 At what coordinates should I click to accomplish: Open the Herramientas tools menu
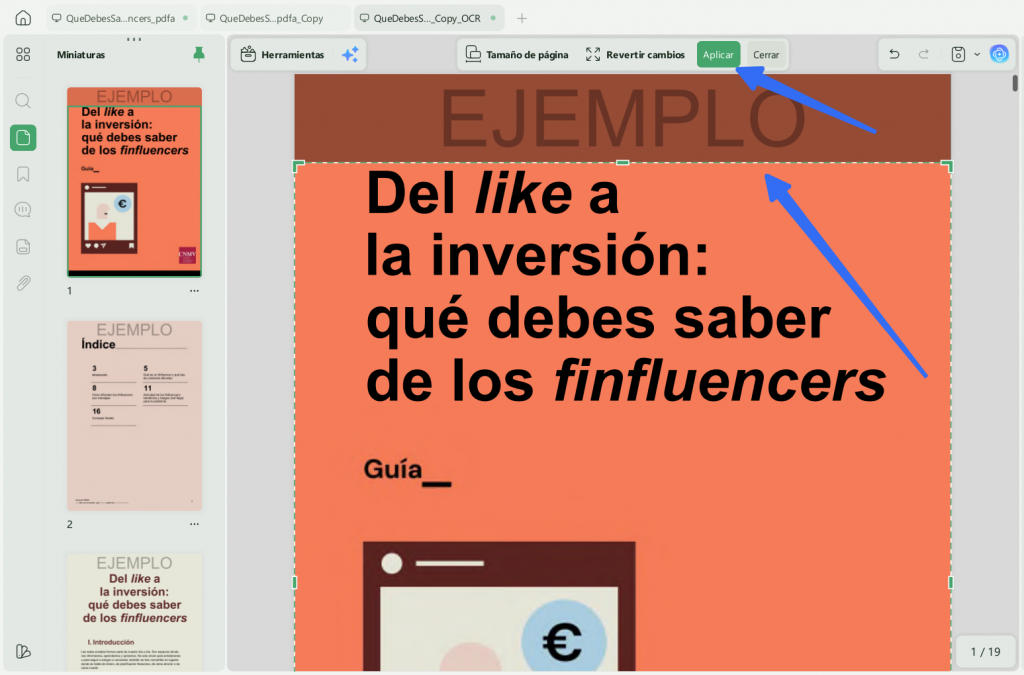[x=282, y=54]
